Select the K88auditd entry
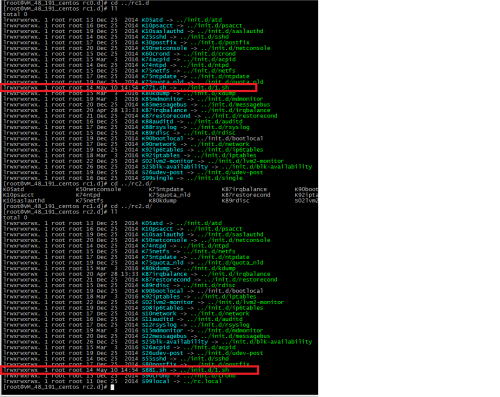Screen dimensions: 500x397 [157, 122]
